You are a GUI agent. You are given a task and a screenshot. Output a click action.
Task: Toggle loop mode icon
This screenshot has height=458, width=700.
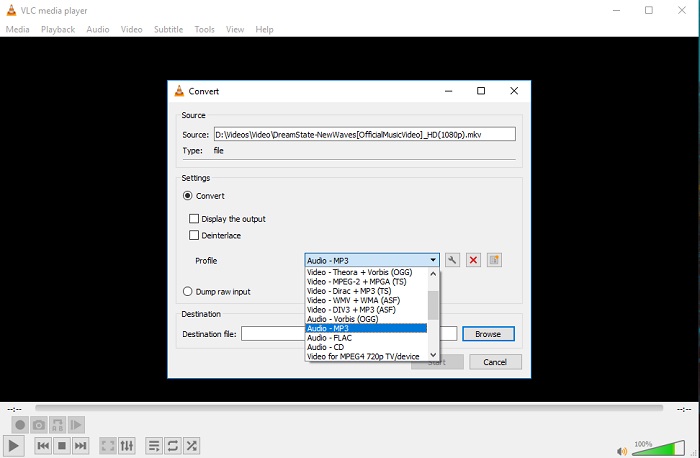tap(173, 446)
